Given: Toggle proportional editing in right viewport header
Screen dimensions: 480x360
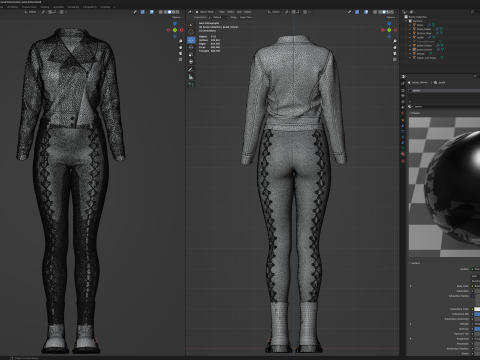Looking at the screenshot, I should pyautogui.click(x=305, y=12).
